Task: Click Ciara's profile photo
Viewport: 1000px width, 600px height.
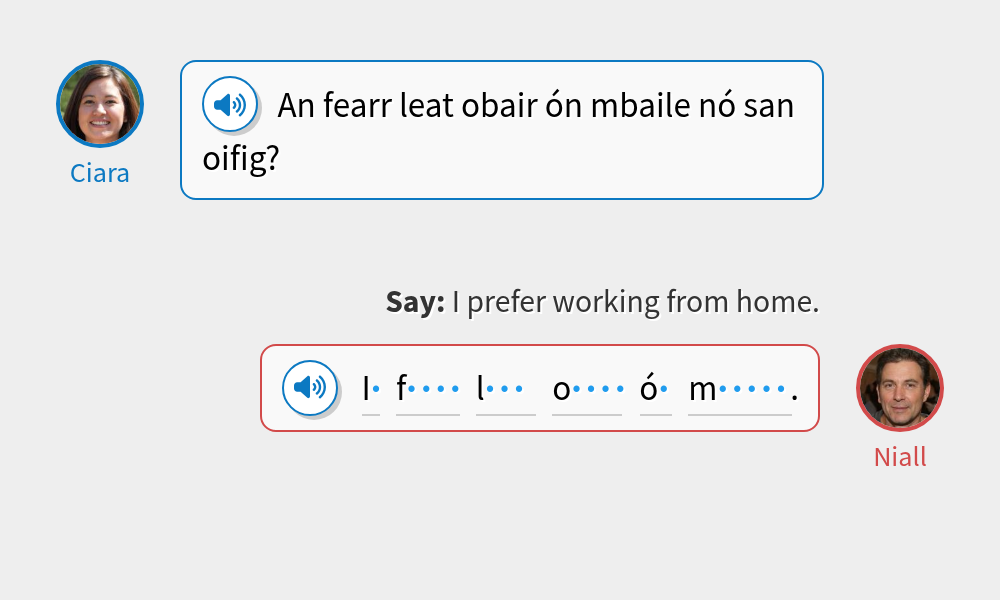Action: coord(100,103)
